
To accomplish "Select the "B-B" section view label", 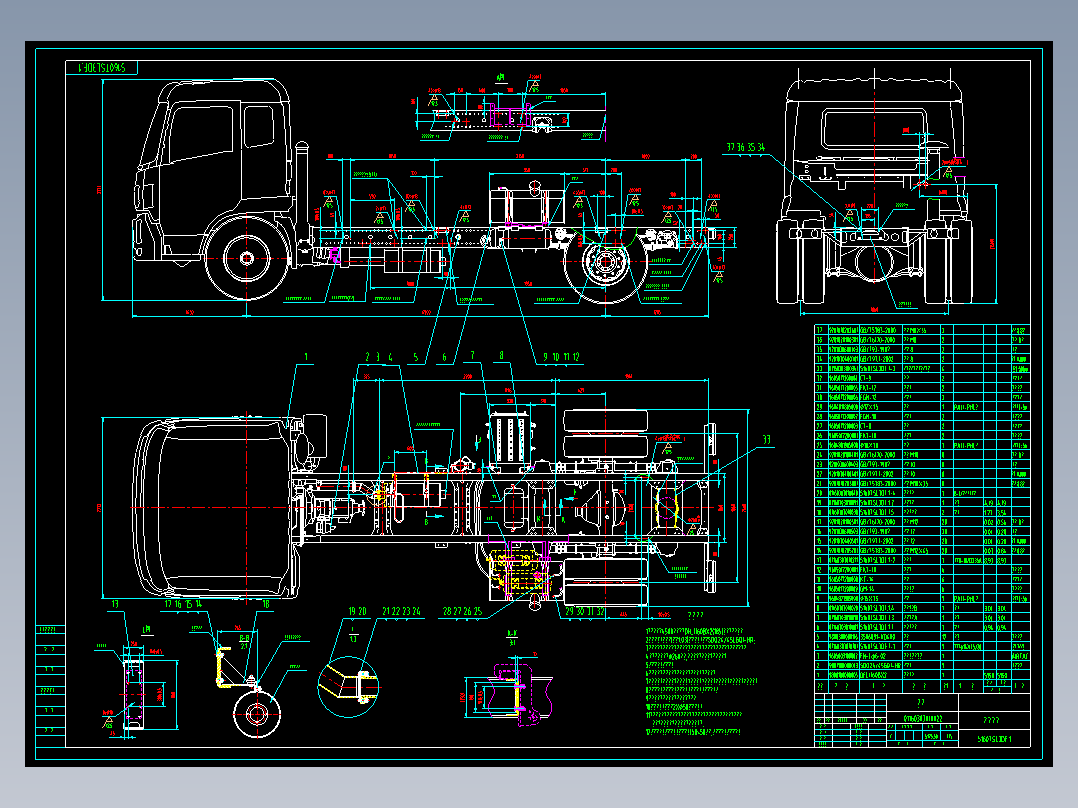I will 244,639.
